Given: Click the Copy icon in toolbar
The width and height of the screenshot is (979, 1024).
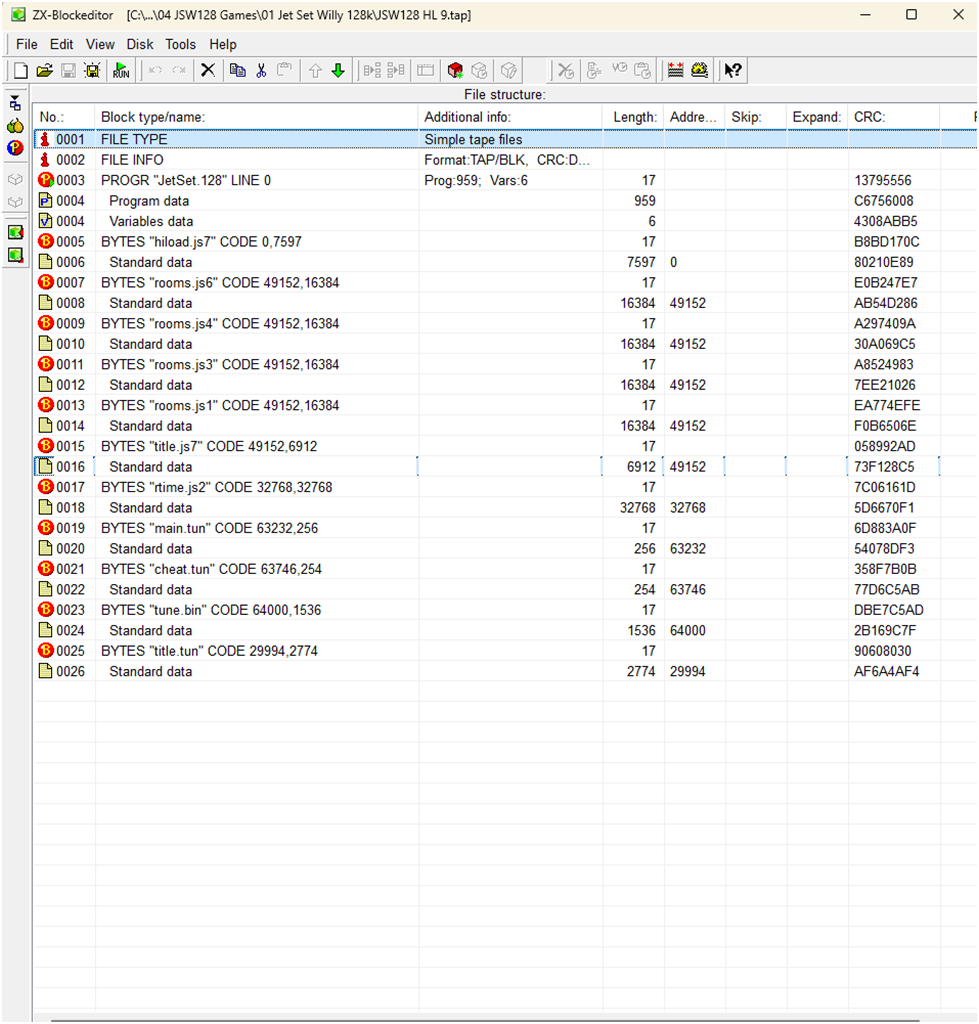Looking at the screenshot, I should (237, 70).
